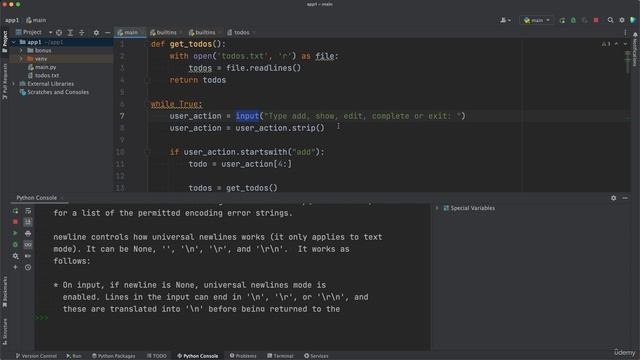Click the console input prompt line
This screenshot has width=640, height=360.
(x=233, y=318)
